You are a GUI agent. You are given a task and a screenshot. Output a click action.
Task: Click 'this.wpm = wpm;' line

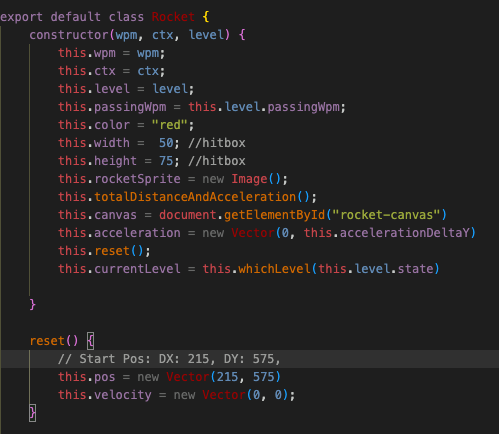tap(112, 53)
